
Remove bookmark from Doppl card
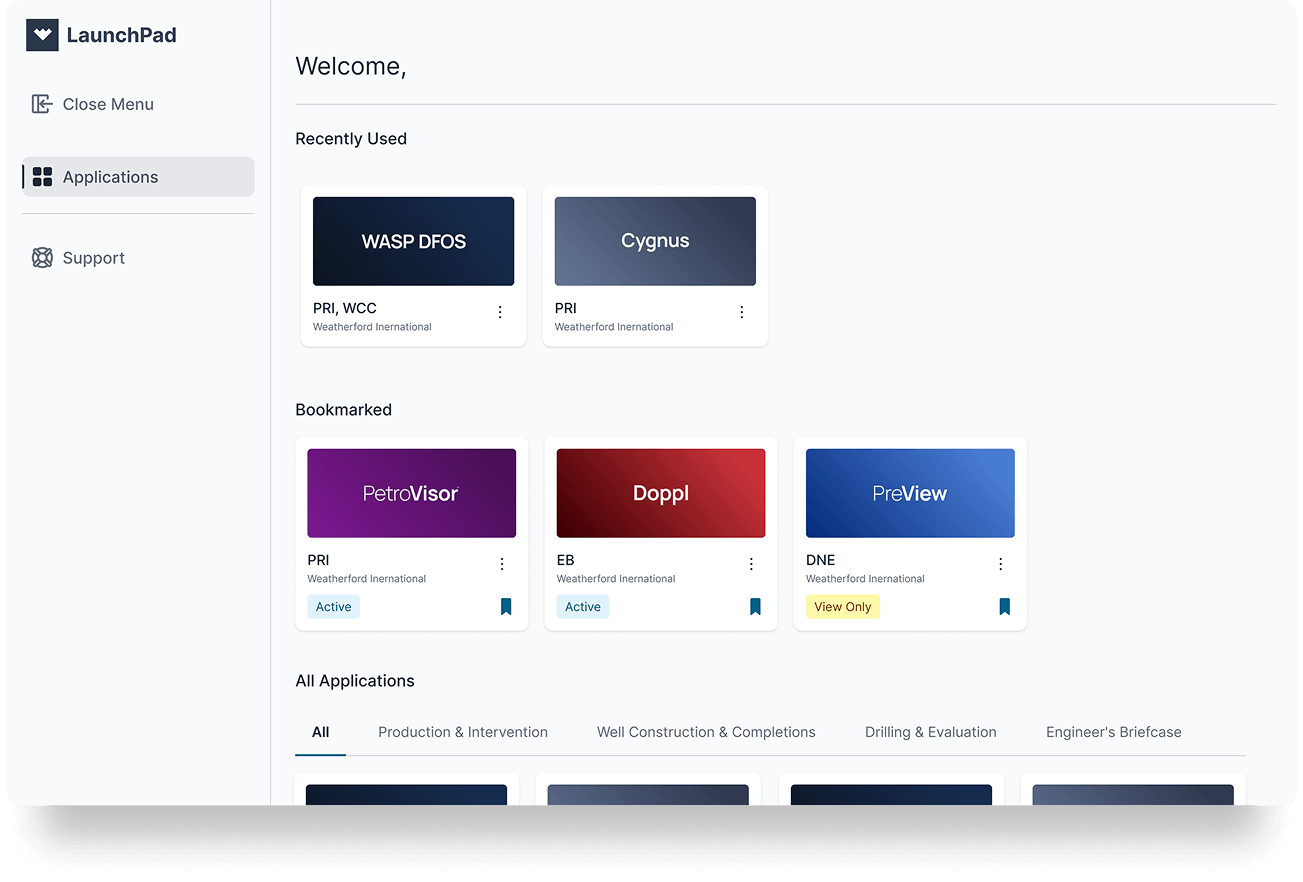point(755,607)
